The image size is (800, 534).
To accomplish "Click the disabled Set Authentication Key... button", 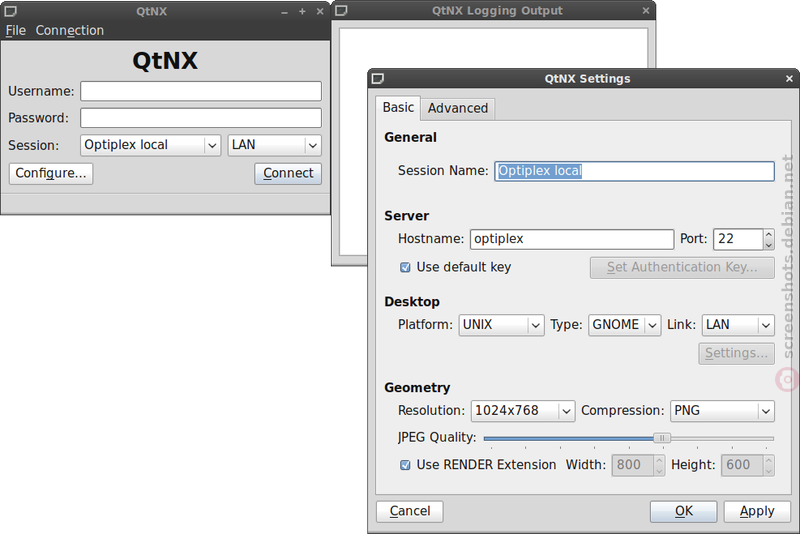I will click(682, 268).
